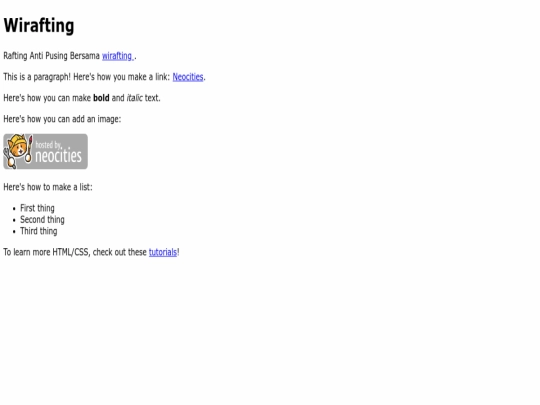Select the 'First thing' list item
The width and height of the screenshot is (540, 405).
click(x=37, y=208)
